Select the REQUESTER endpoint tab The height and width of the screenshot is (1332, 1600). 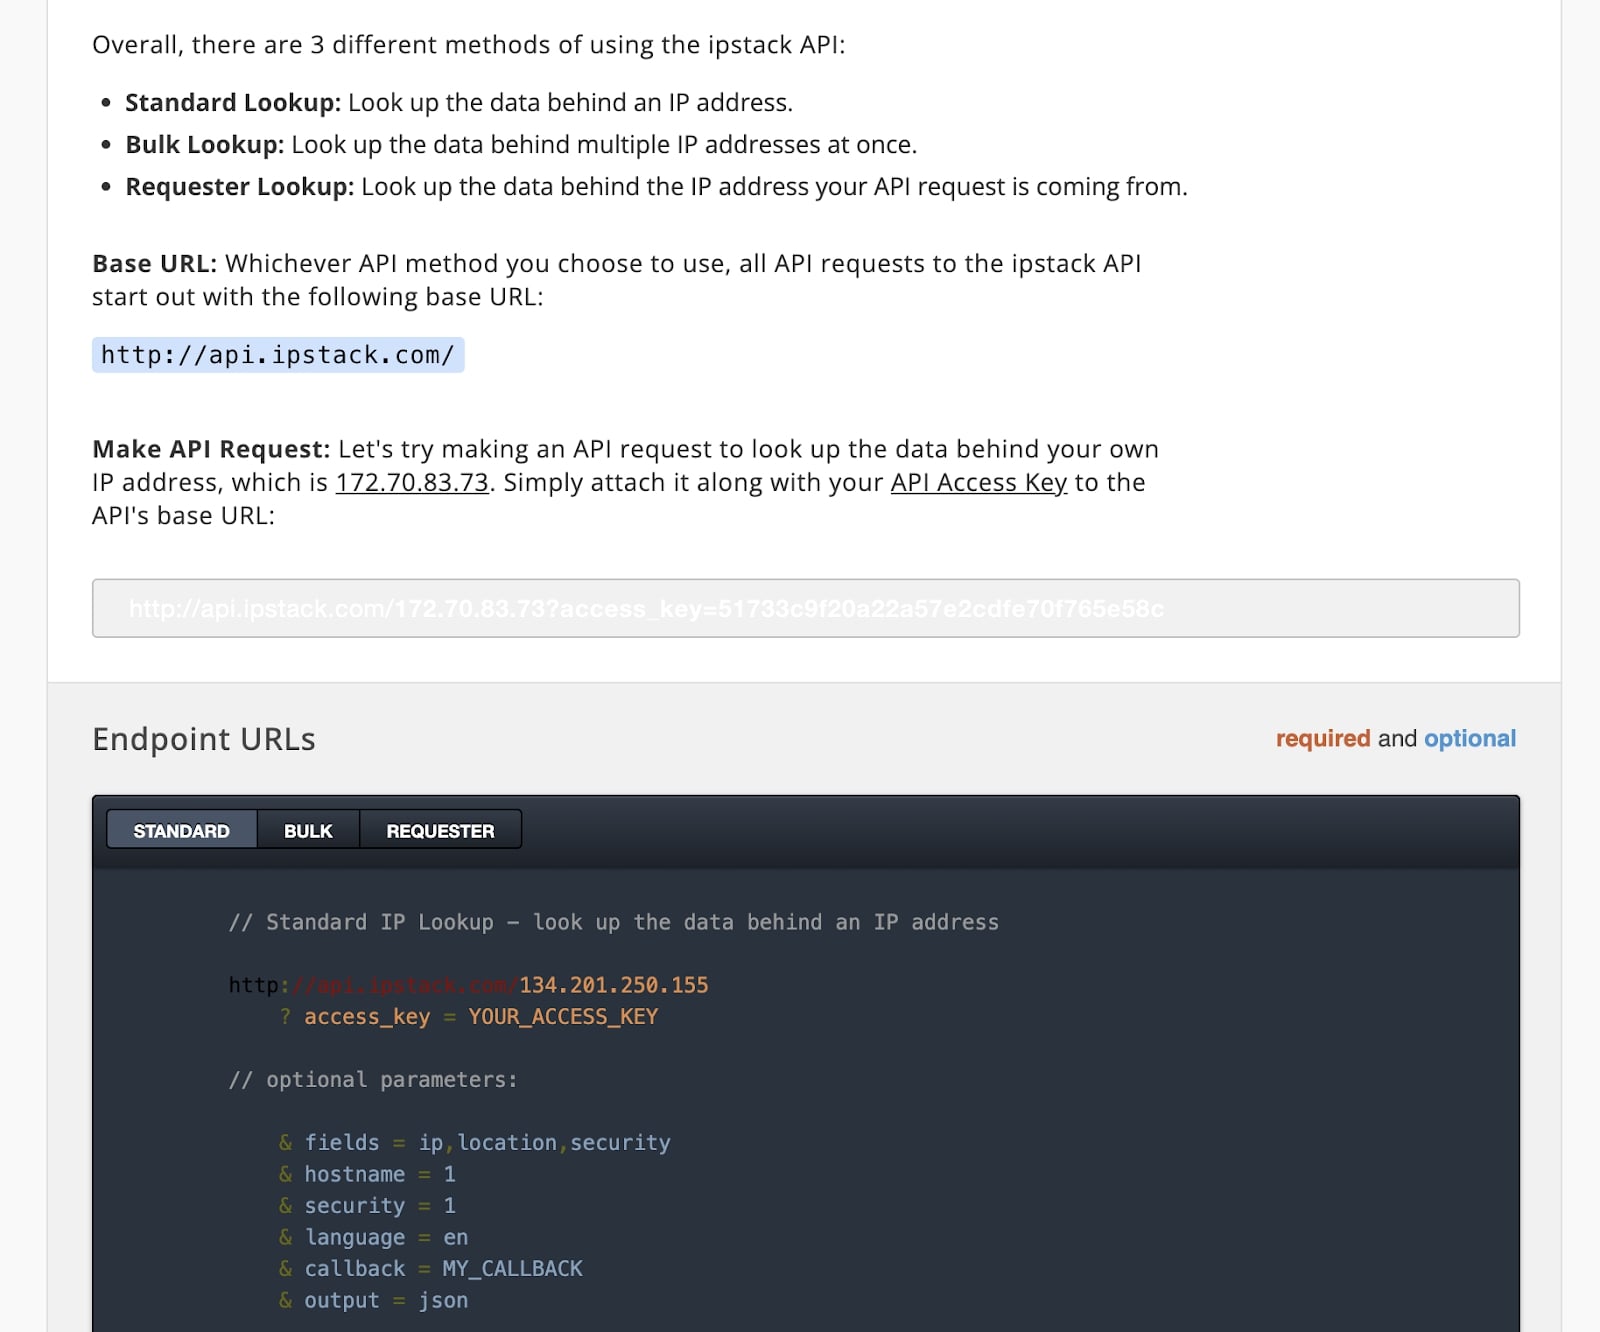[440, 830]
